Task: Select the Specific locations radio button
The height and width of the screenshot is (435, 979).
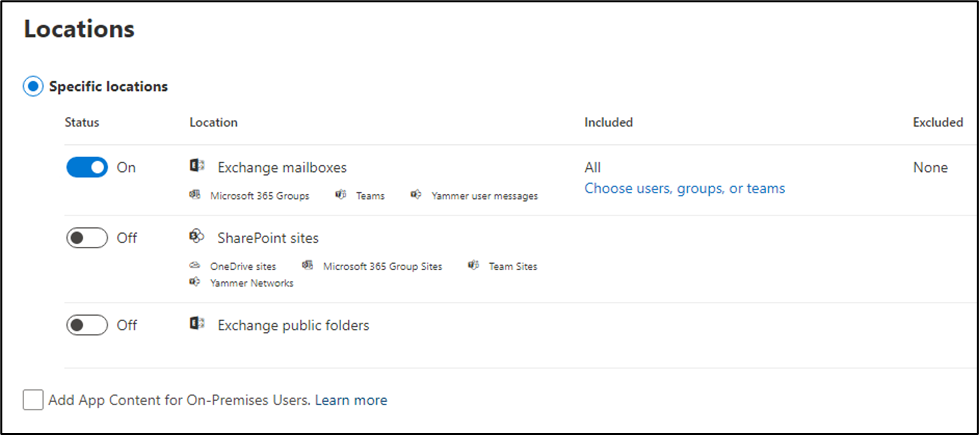Action: pos(33,86)
